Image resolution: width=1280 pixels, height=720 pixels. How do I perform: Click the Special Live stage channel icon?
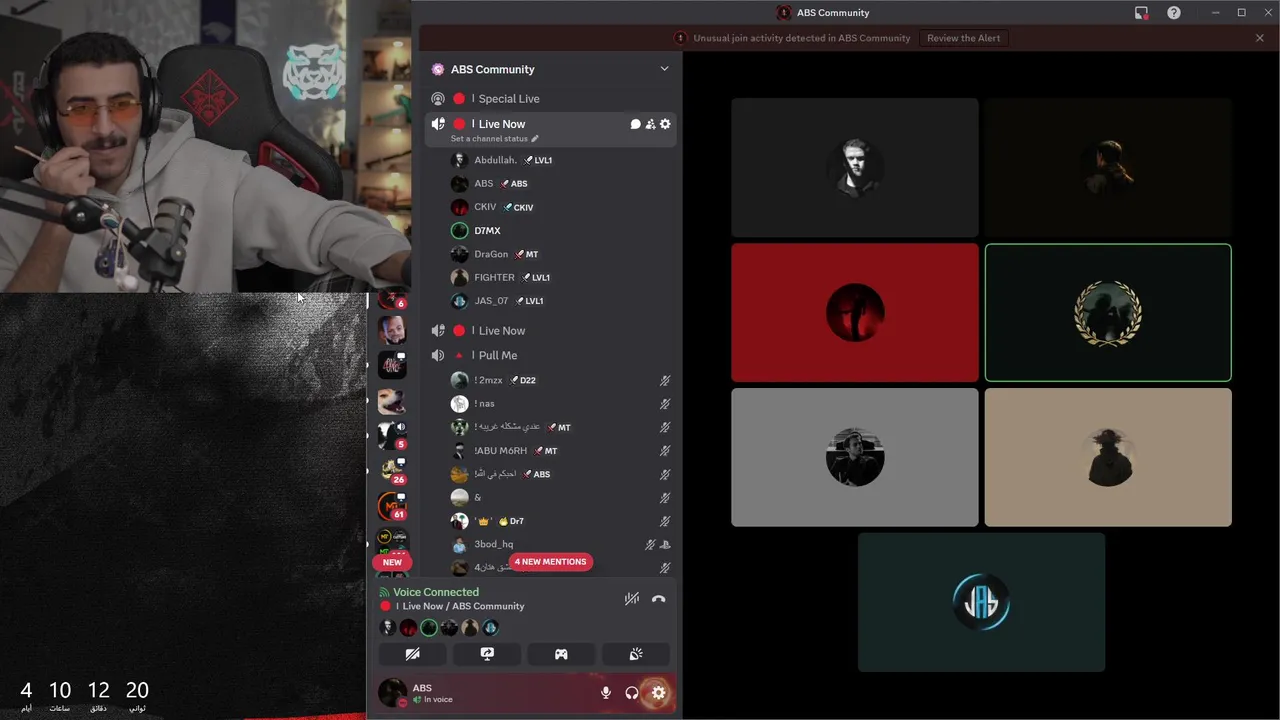(438, 99)
